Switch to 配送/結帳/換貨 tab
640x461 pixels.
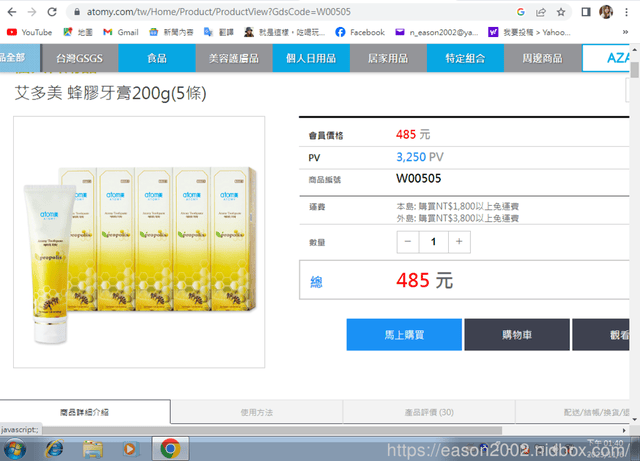pos(573,412)
